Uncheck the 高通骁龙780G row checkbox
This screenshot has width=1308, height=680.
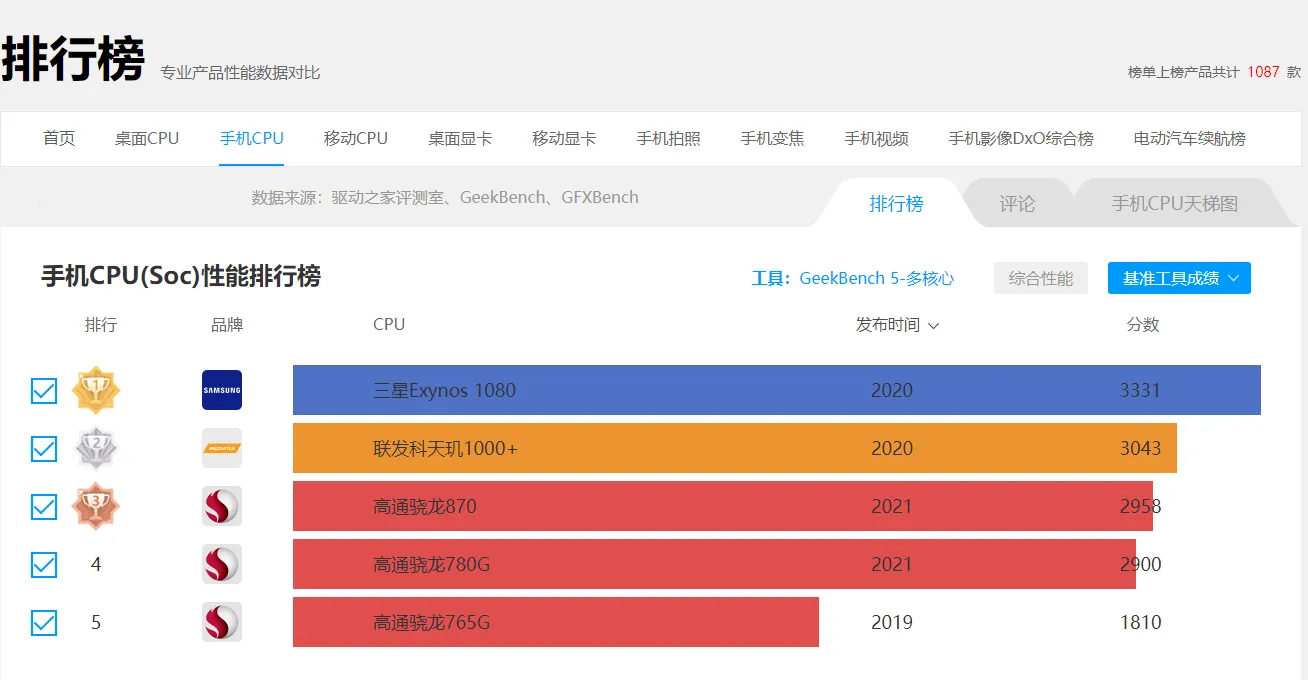pos(44,565)
